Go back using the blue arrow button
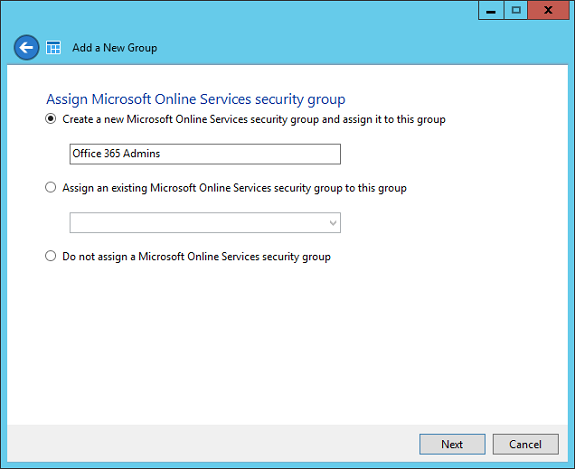 click(26, 47)
